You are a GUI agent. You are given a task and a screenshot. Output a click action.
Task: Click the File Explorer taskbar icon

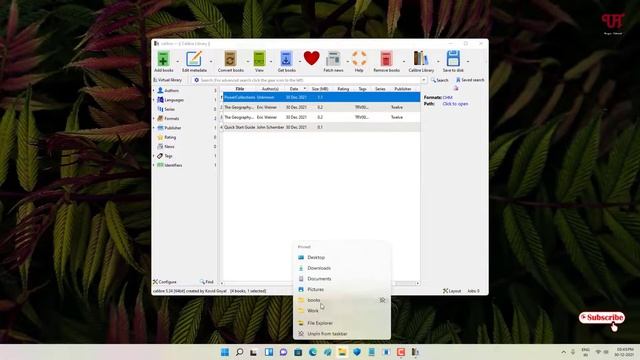coord(342,352)
